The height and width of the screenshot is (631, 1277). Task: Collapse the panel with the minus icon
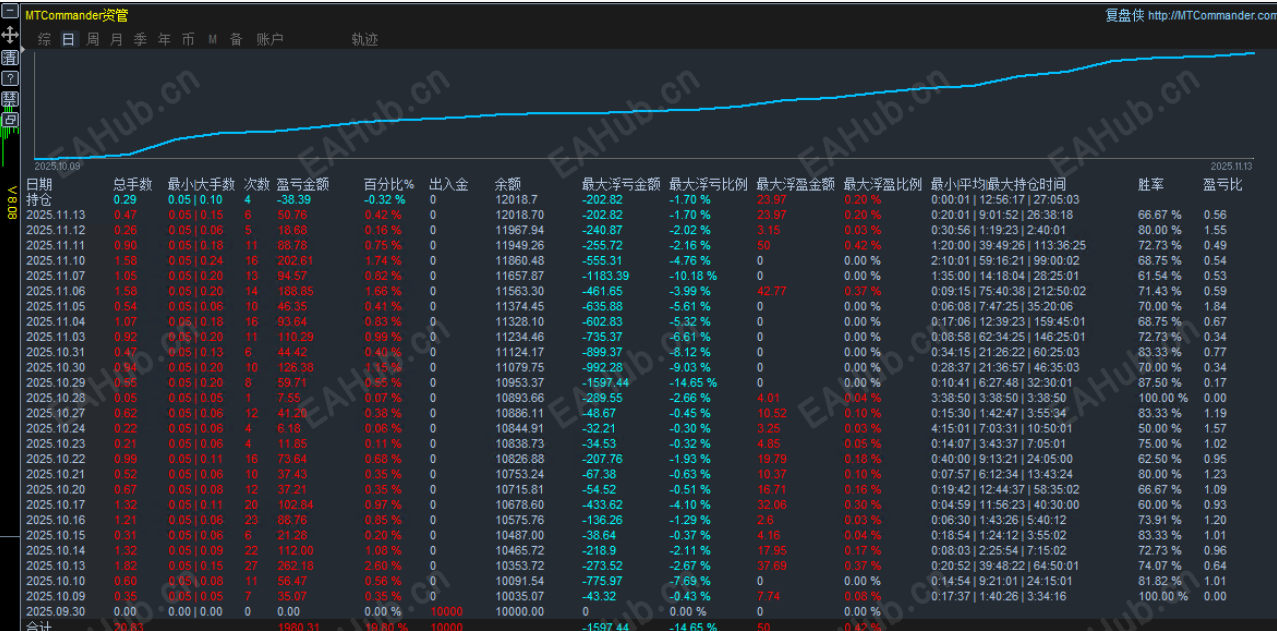10,12
